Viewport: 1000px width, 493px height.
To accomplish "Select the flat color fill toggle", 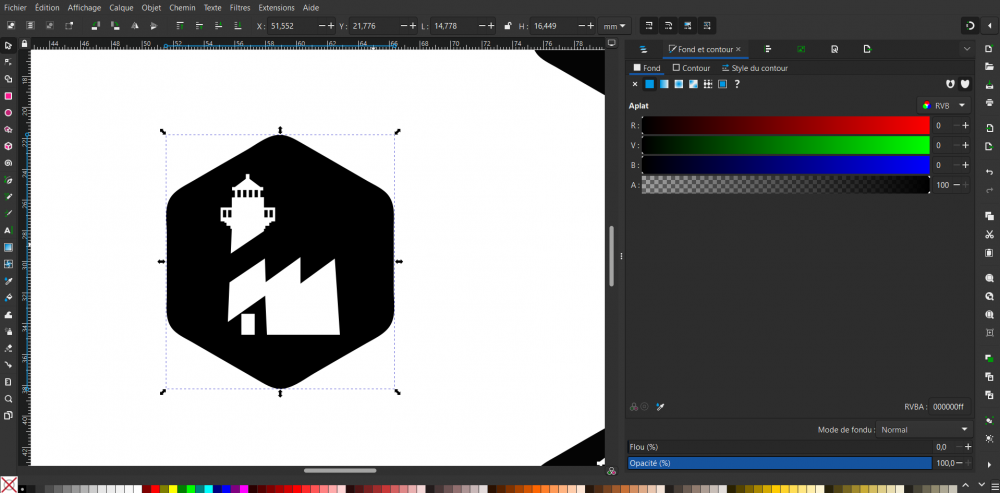I will coord(649,84).
